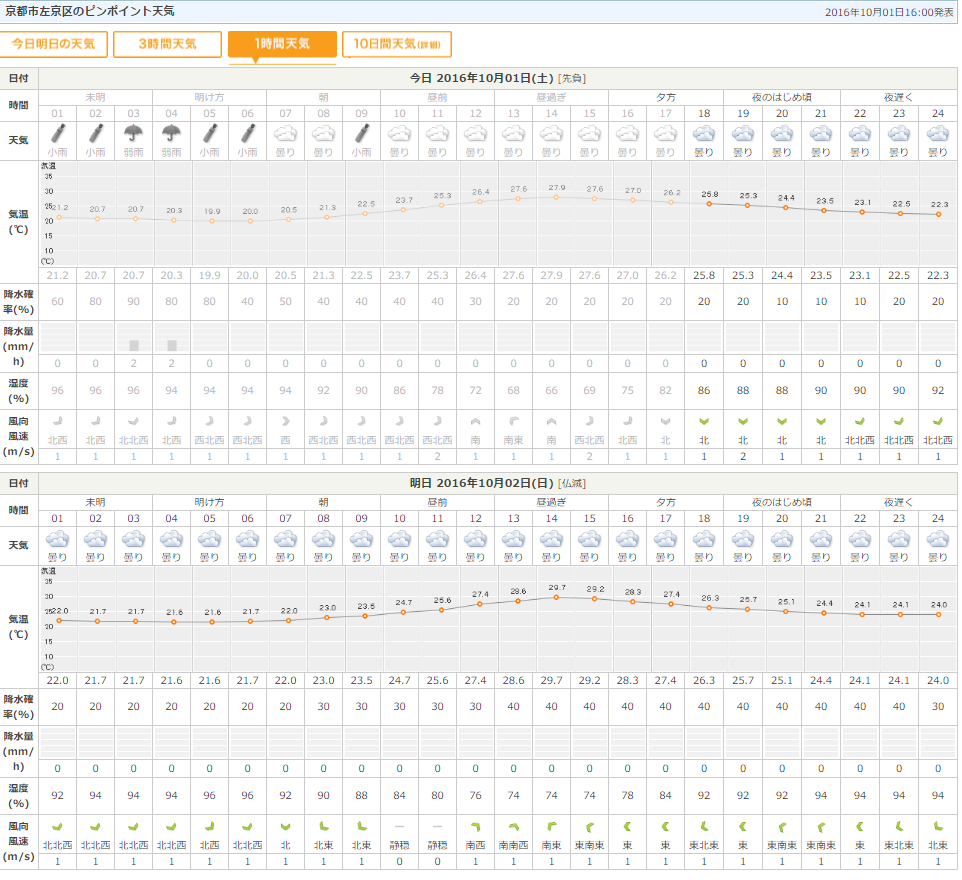Click today's 19時 wind speed value 2
Screen dimensions: 962x880
point(743,457)
